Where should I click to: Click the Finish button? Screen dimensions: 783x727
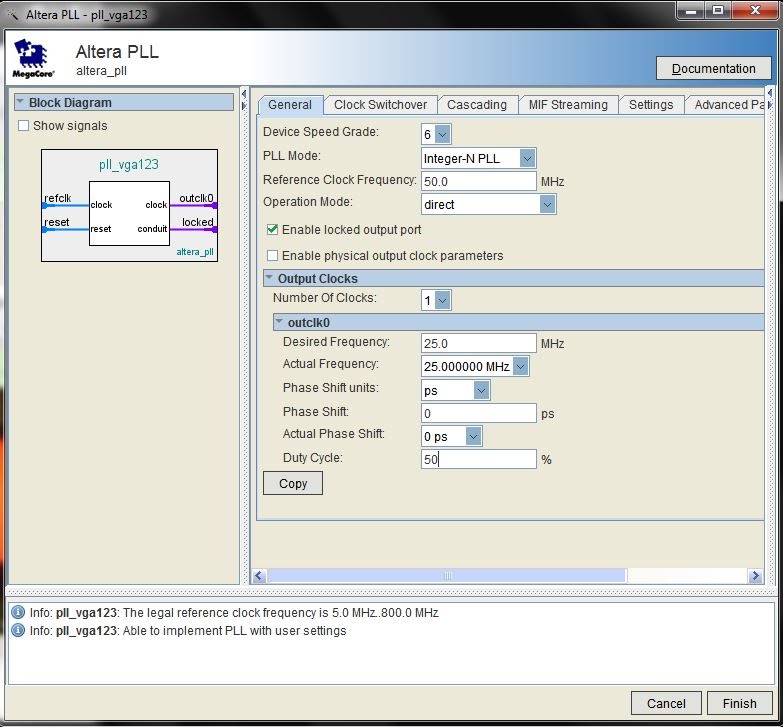click(740, 704)
